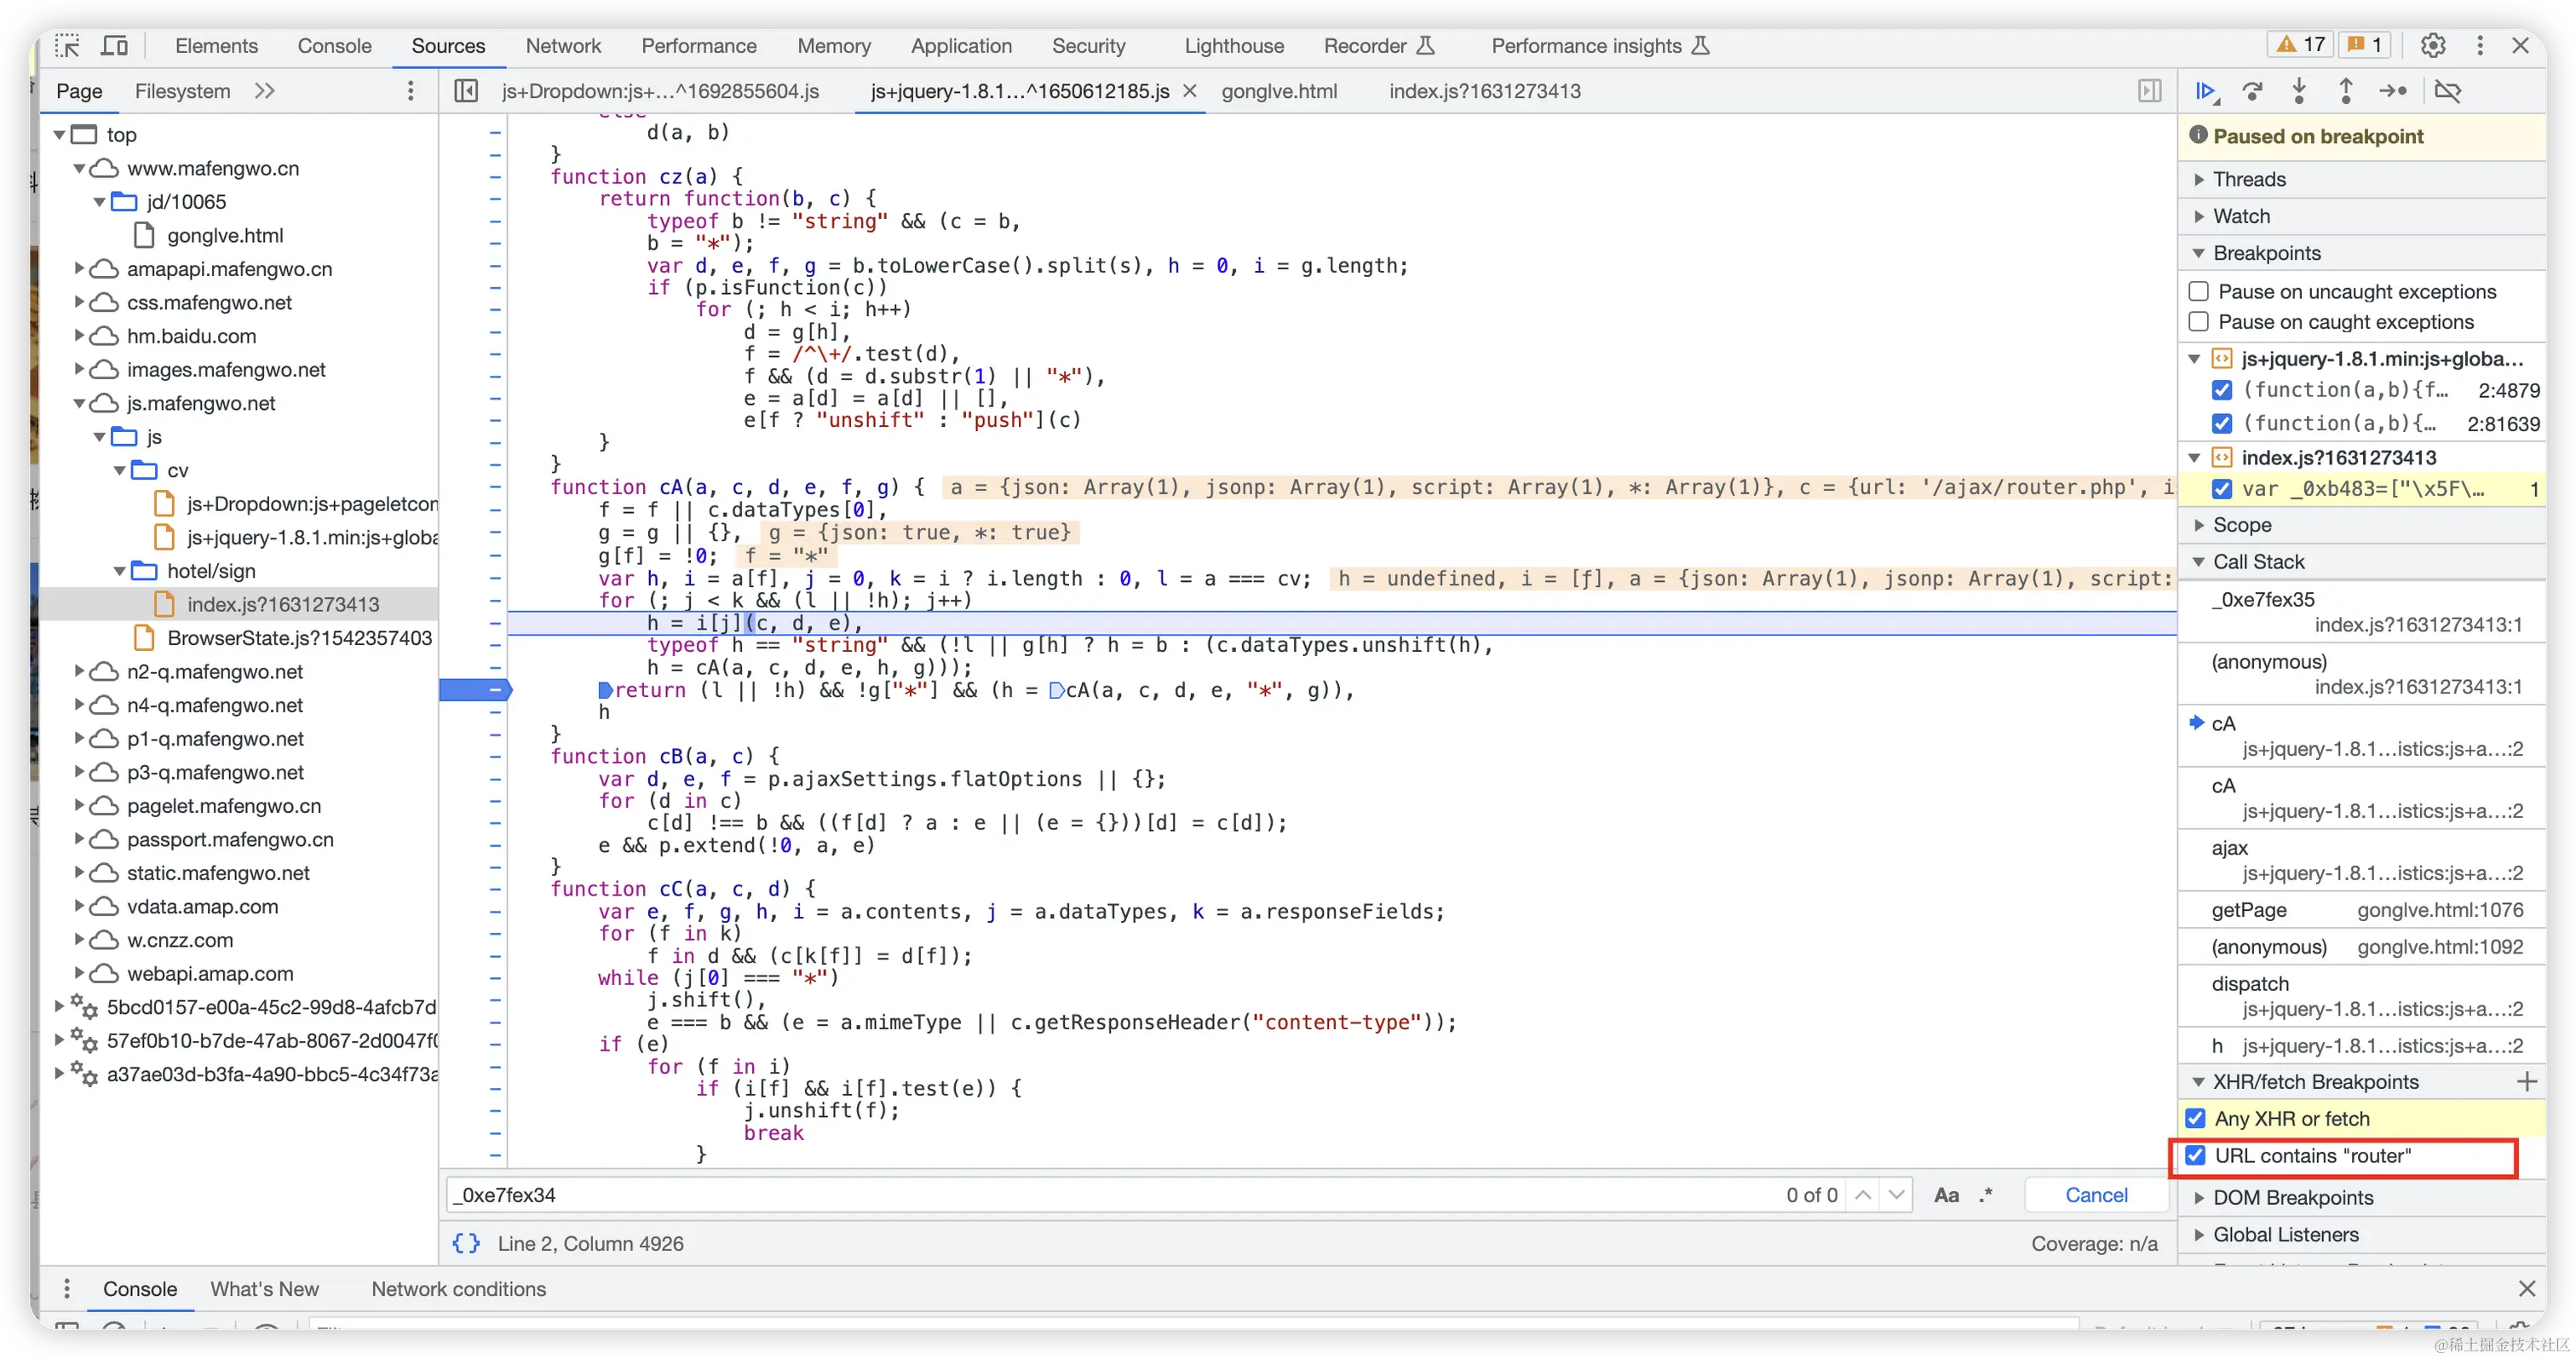2576x1359 pixels.
Task: Select getPage frame in Call Stack
Action: [2249, 910]
